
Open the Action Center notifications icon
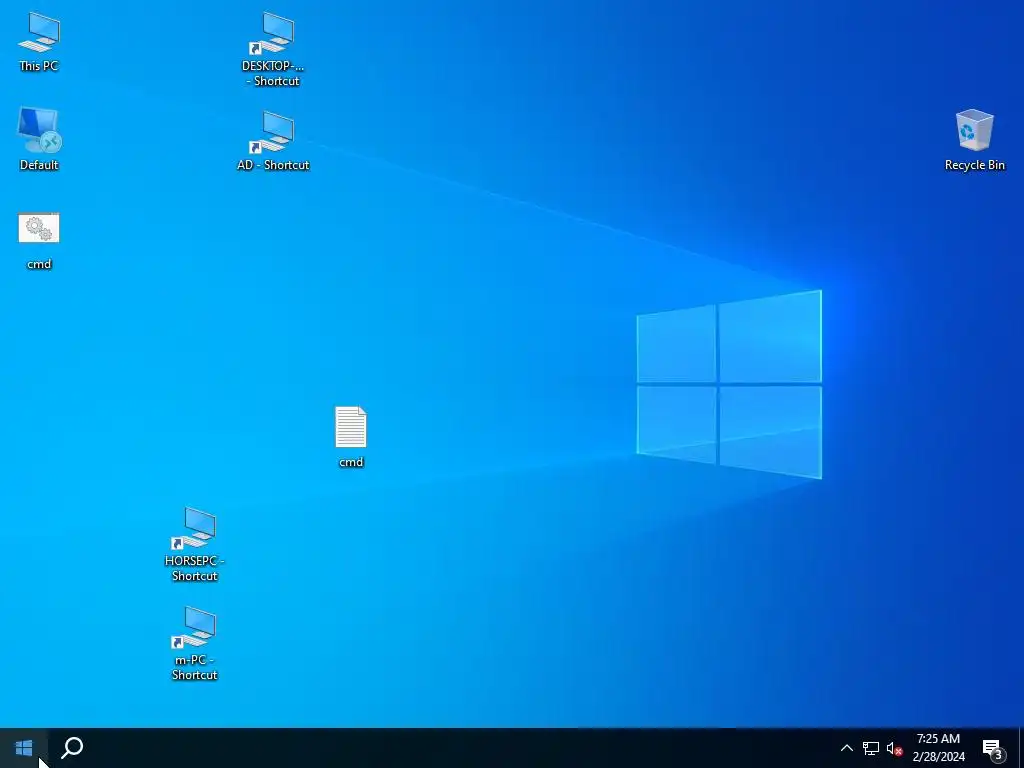[993, 748]
